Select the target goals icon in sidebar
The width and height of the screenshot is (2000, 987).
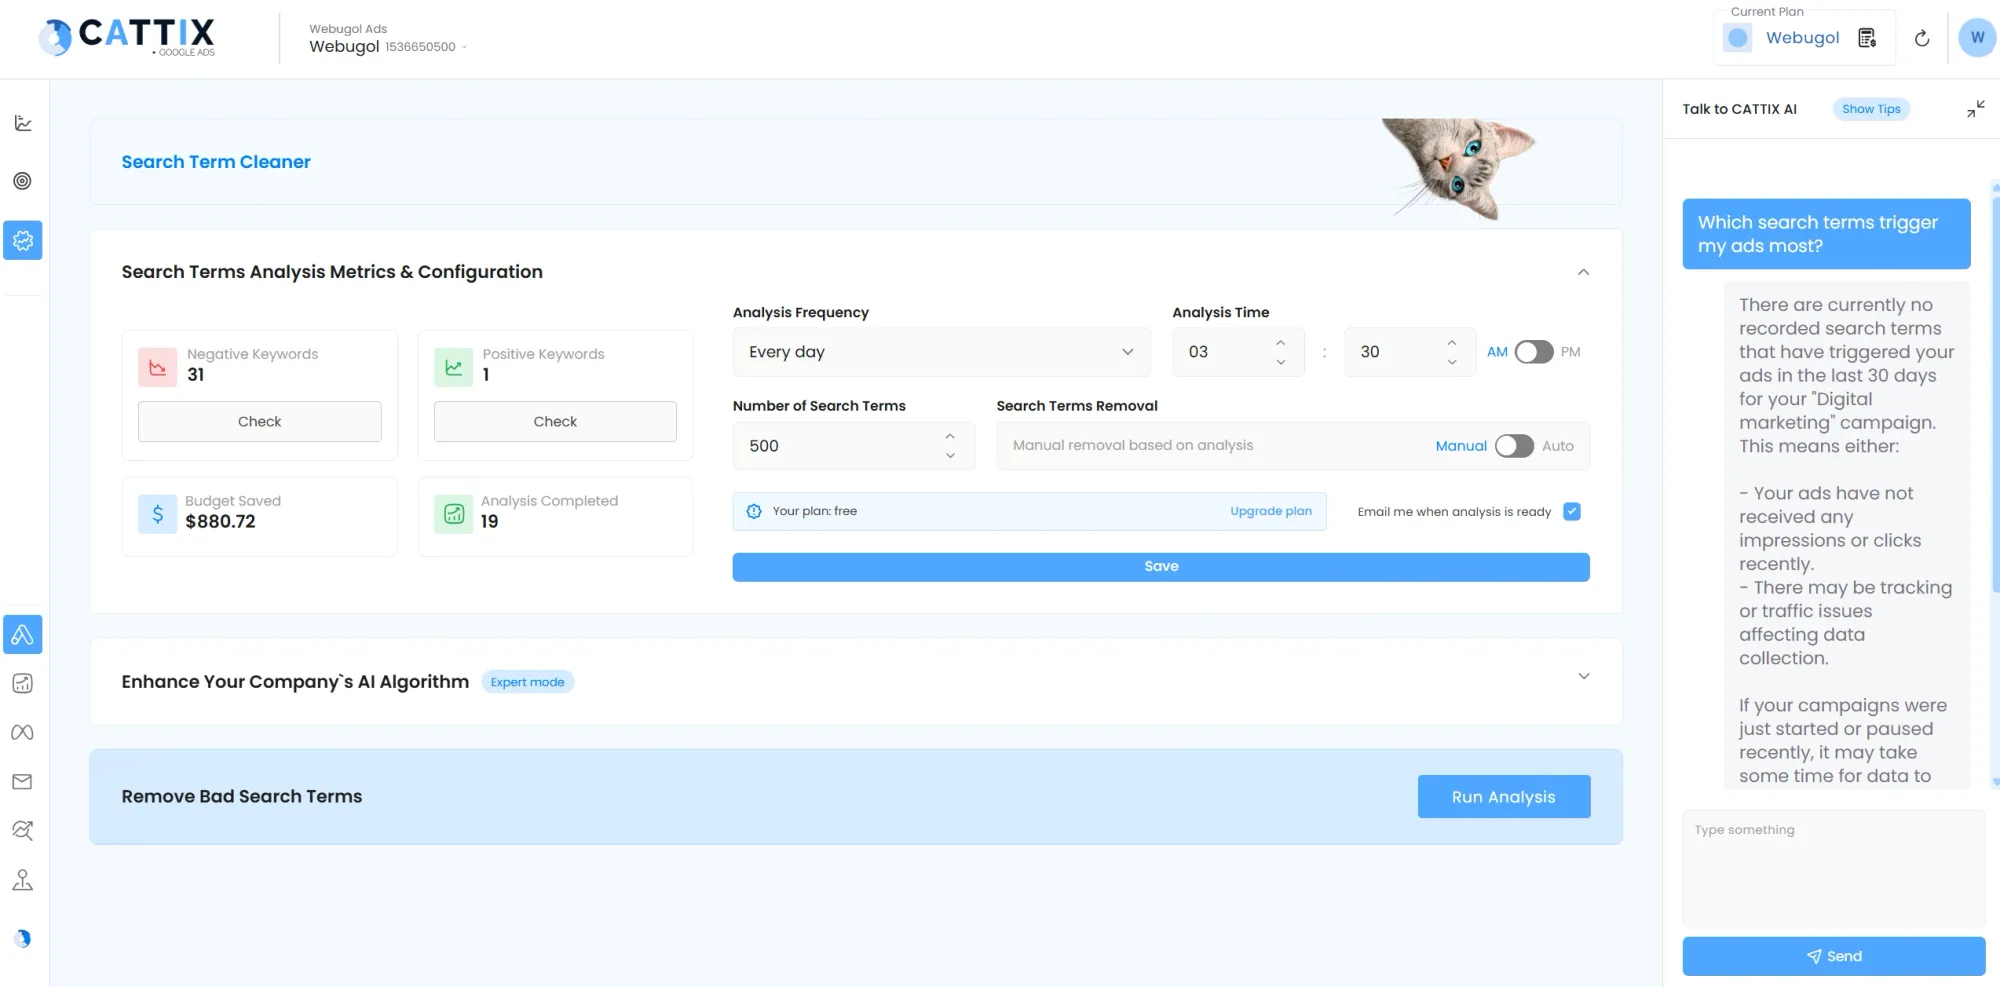click(22, 181)
